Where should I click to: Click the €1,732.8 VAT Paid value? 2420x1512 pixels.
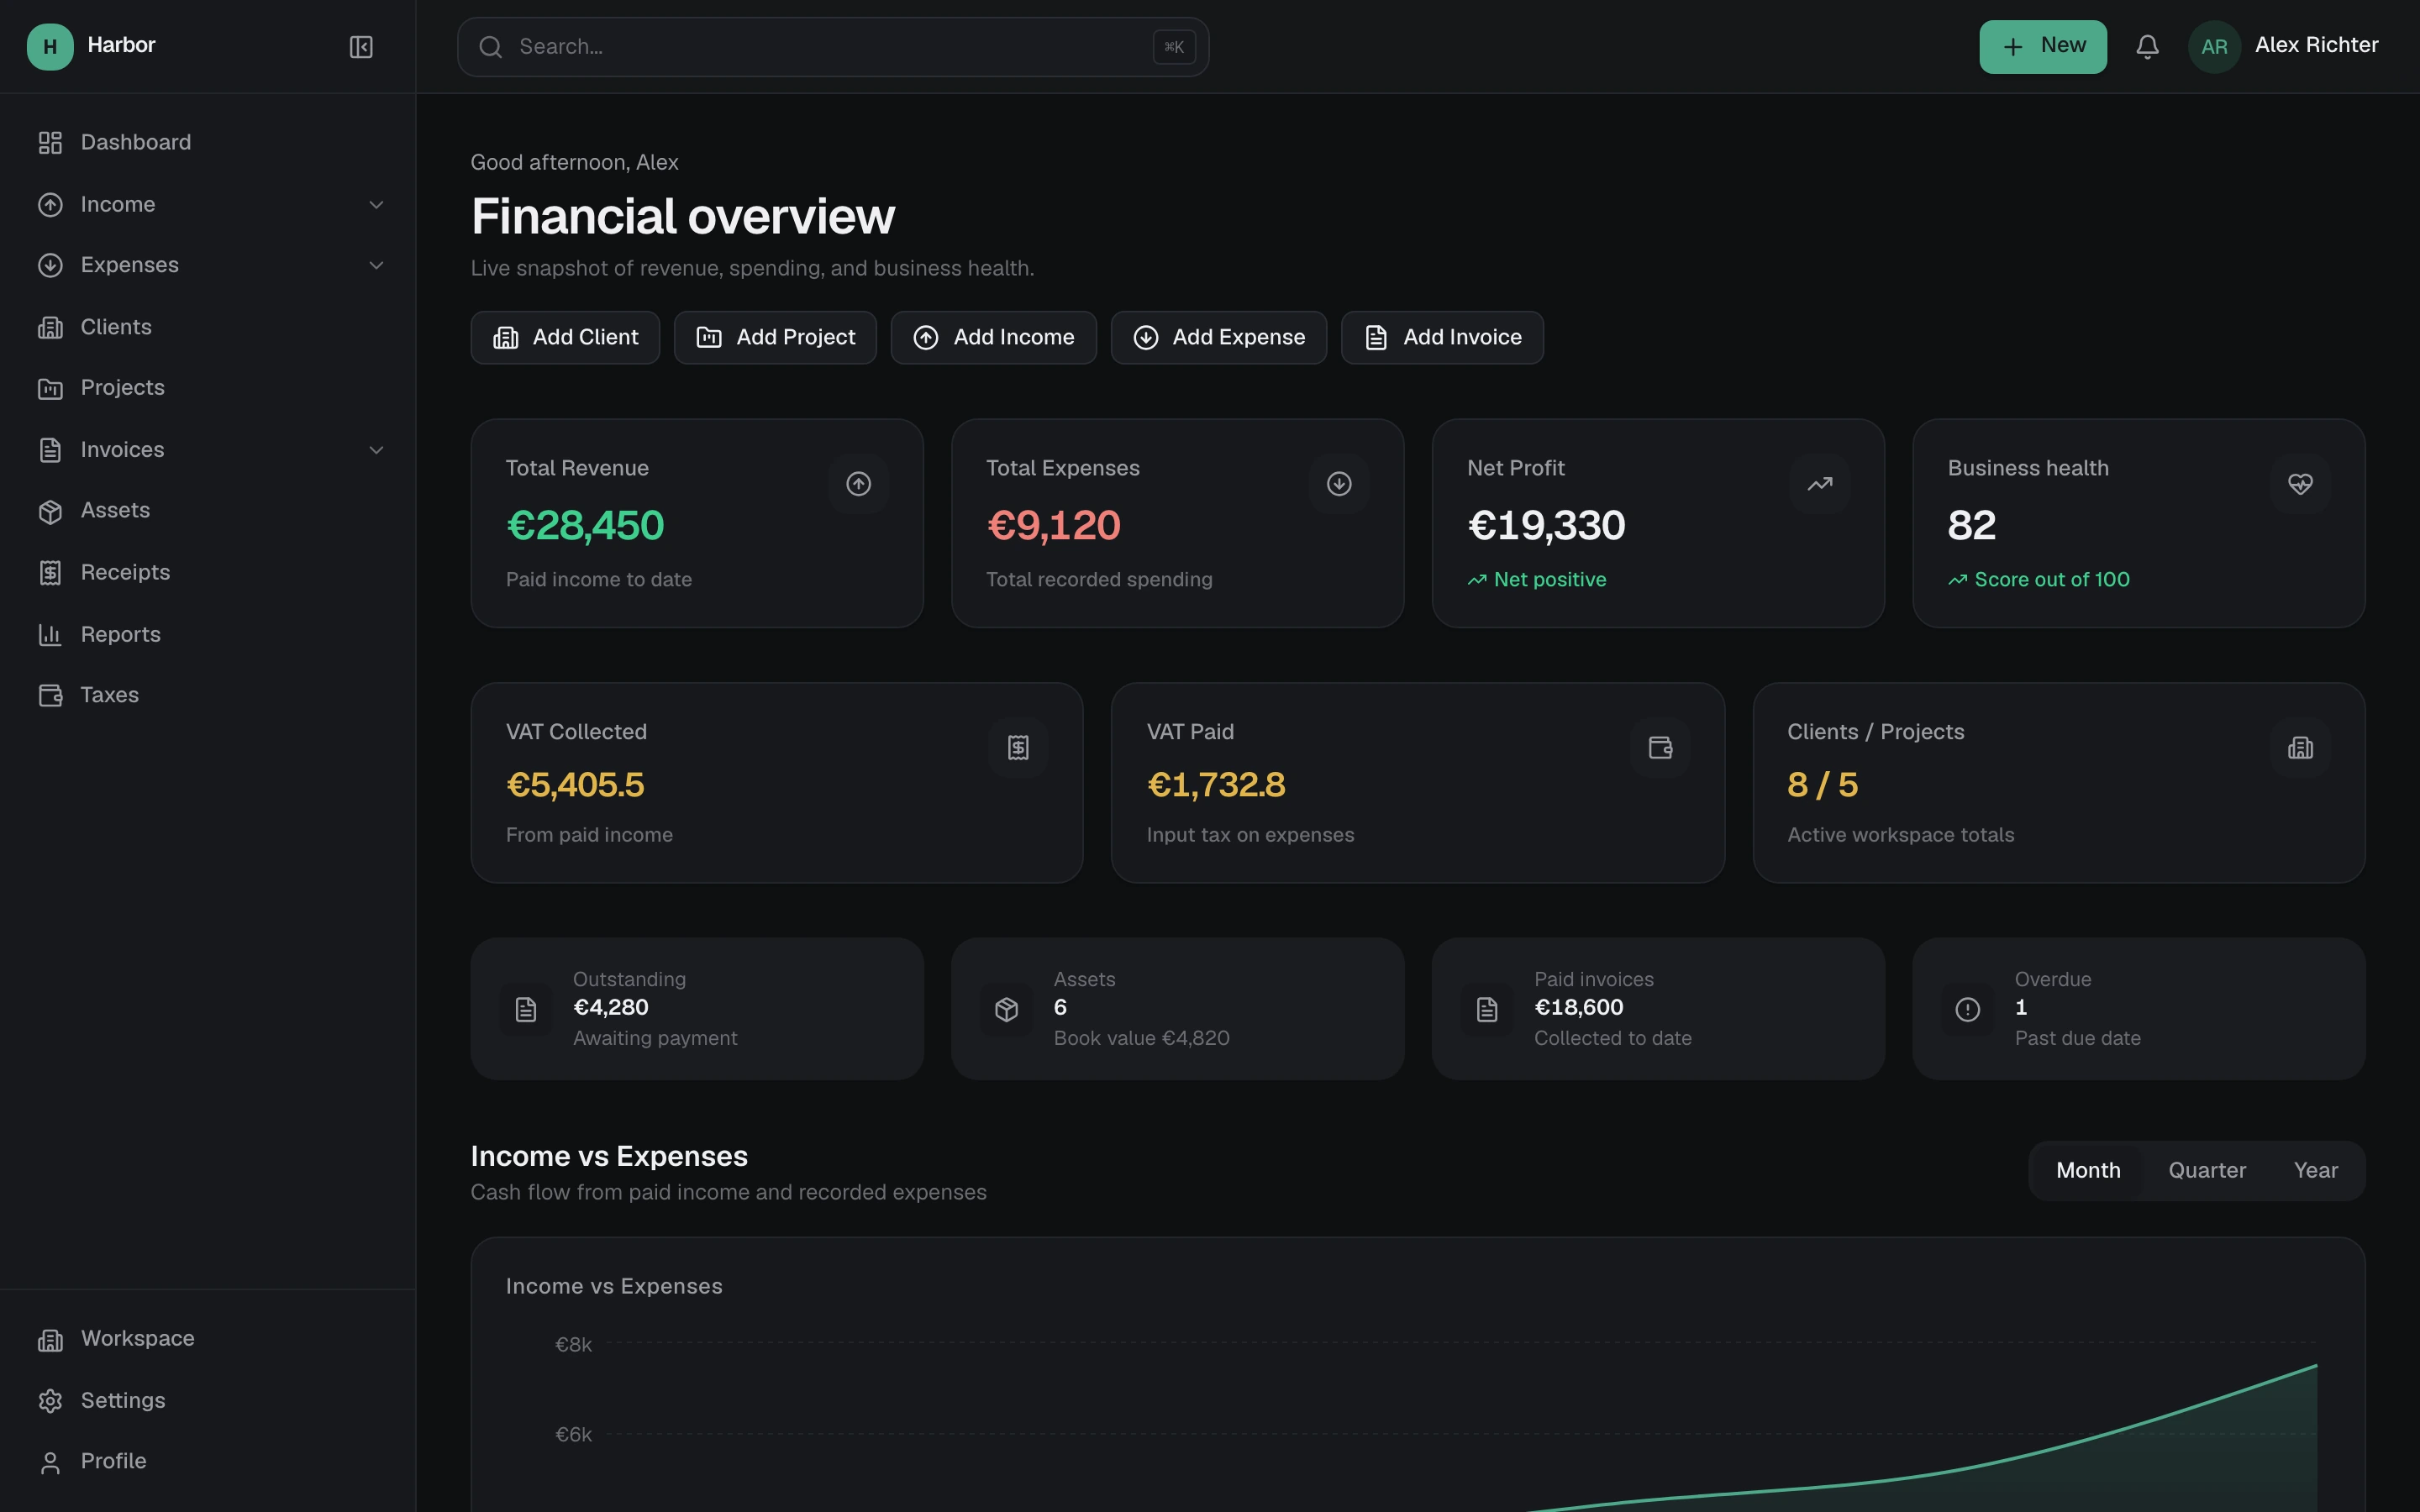click(x=1216, y=785)
